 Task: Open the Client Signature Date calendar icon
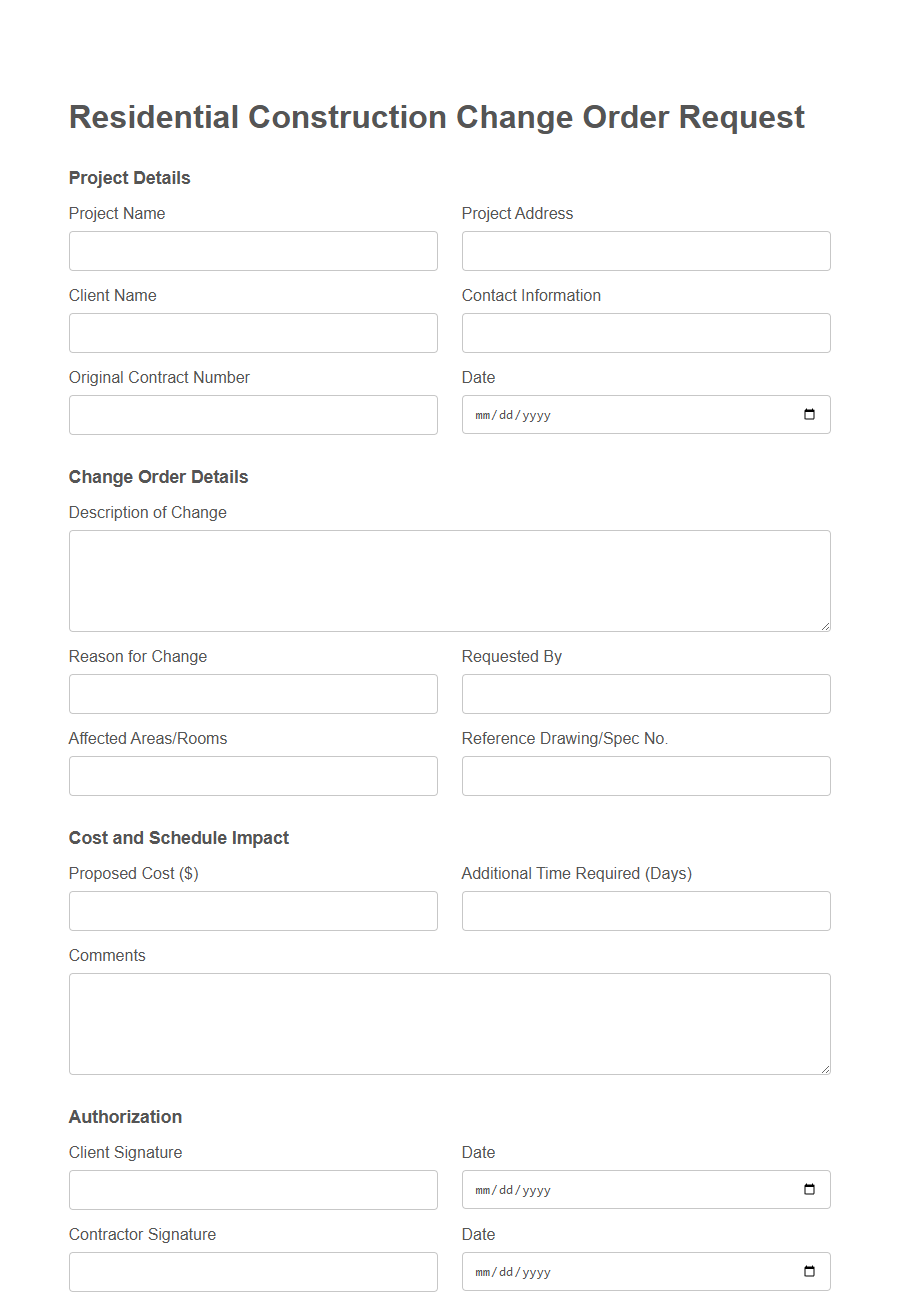pyautogui.click(x=808, y=1189)
